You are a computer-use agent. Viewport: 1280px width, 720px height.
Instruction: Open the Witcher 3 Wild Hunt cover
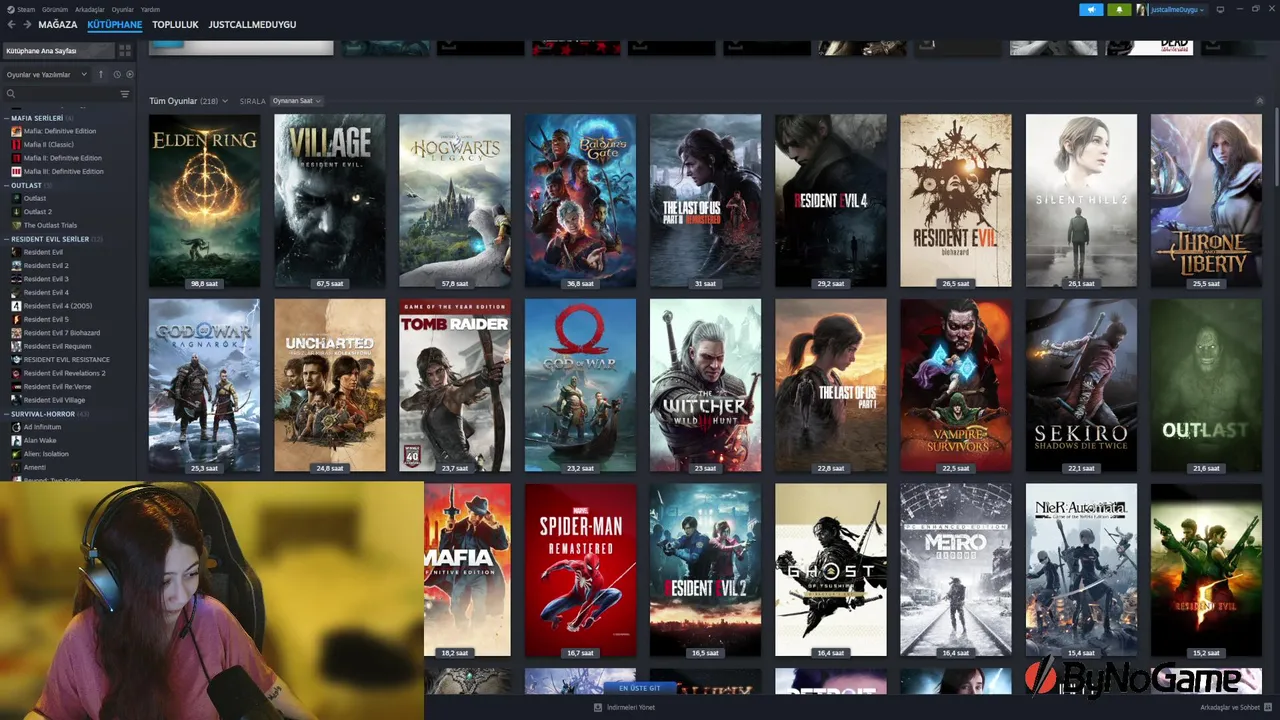pos(705,385)
